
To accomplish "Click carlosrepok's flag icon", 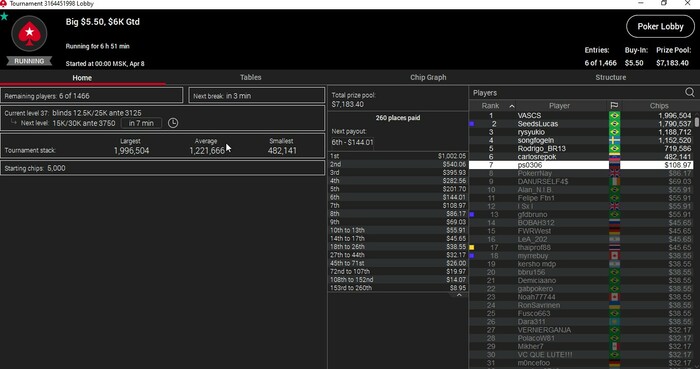I will click(614, 157).
